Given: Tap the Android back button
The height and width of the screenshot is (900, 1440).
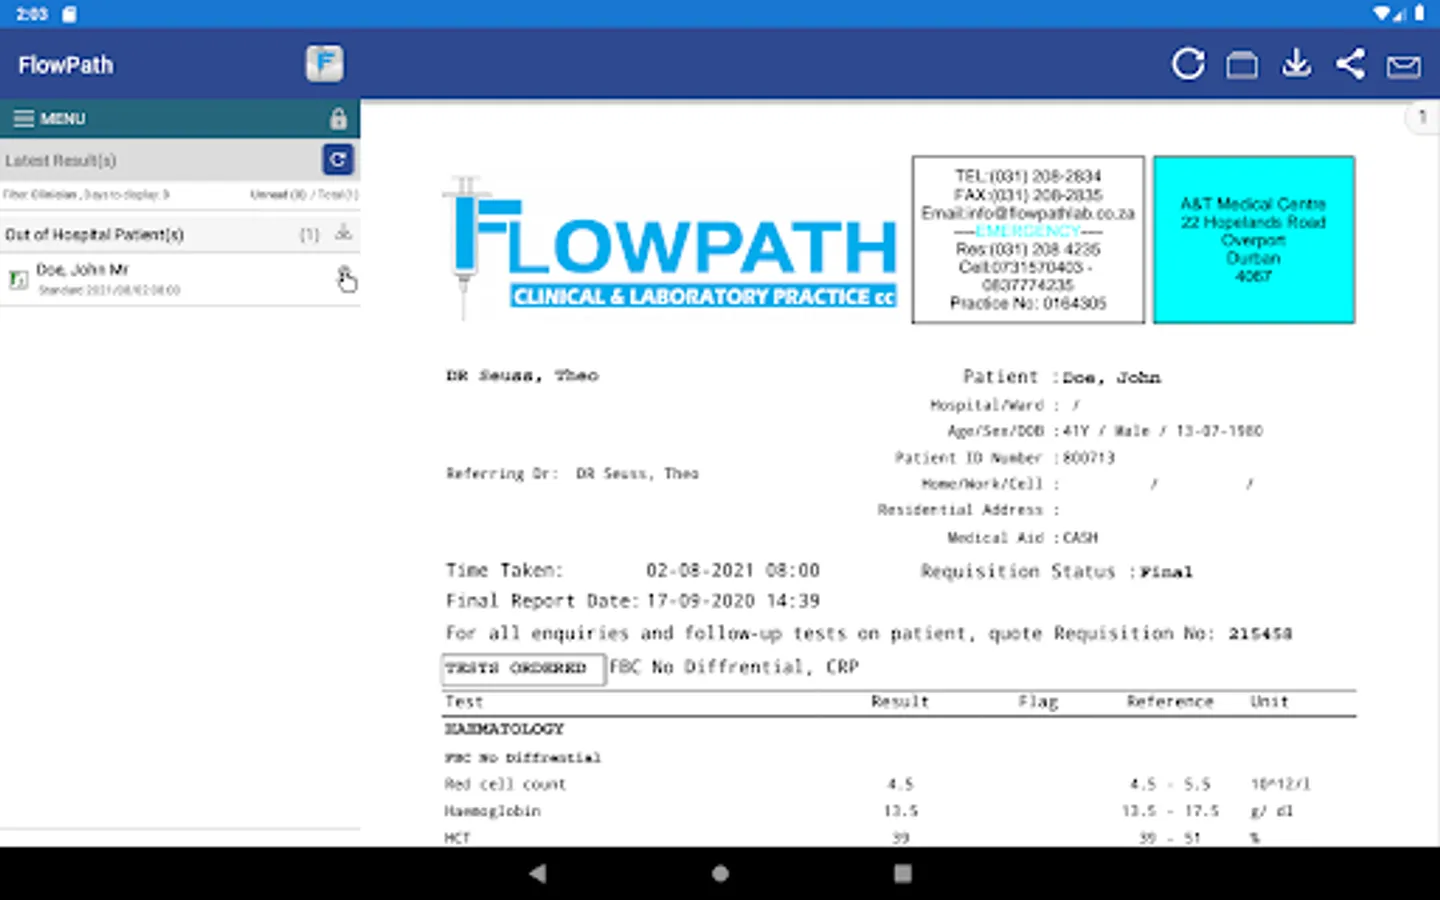Looking at the screenshot, I should [x=538, y=873].
